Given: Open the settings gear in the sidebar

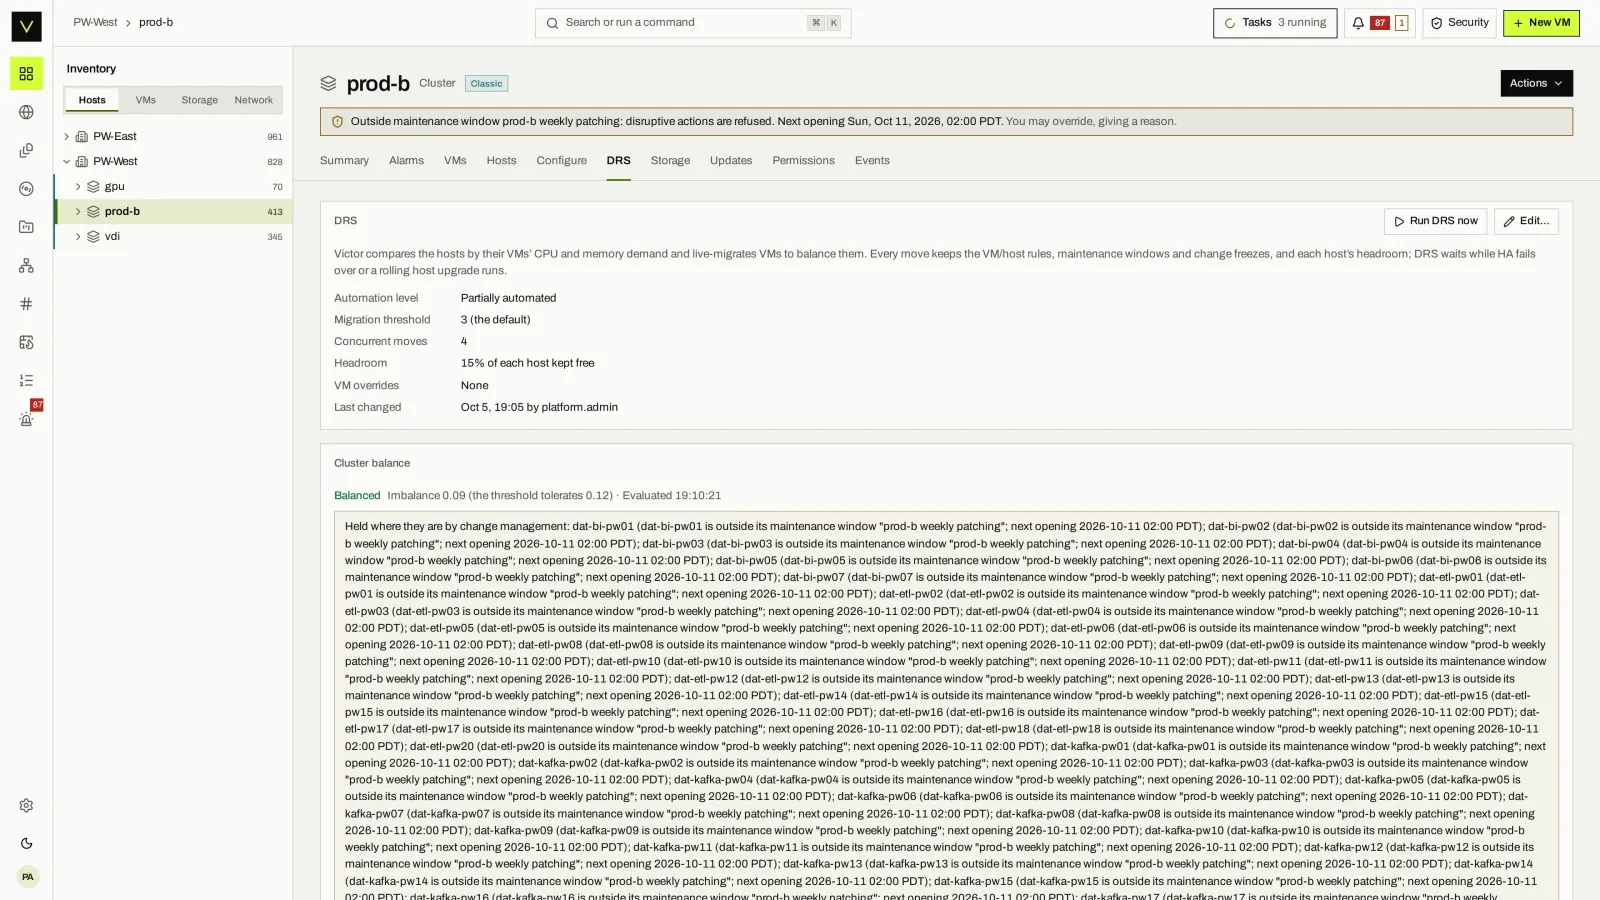Looking at the screenshot, I should [x=26, y=805].
